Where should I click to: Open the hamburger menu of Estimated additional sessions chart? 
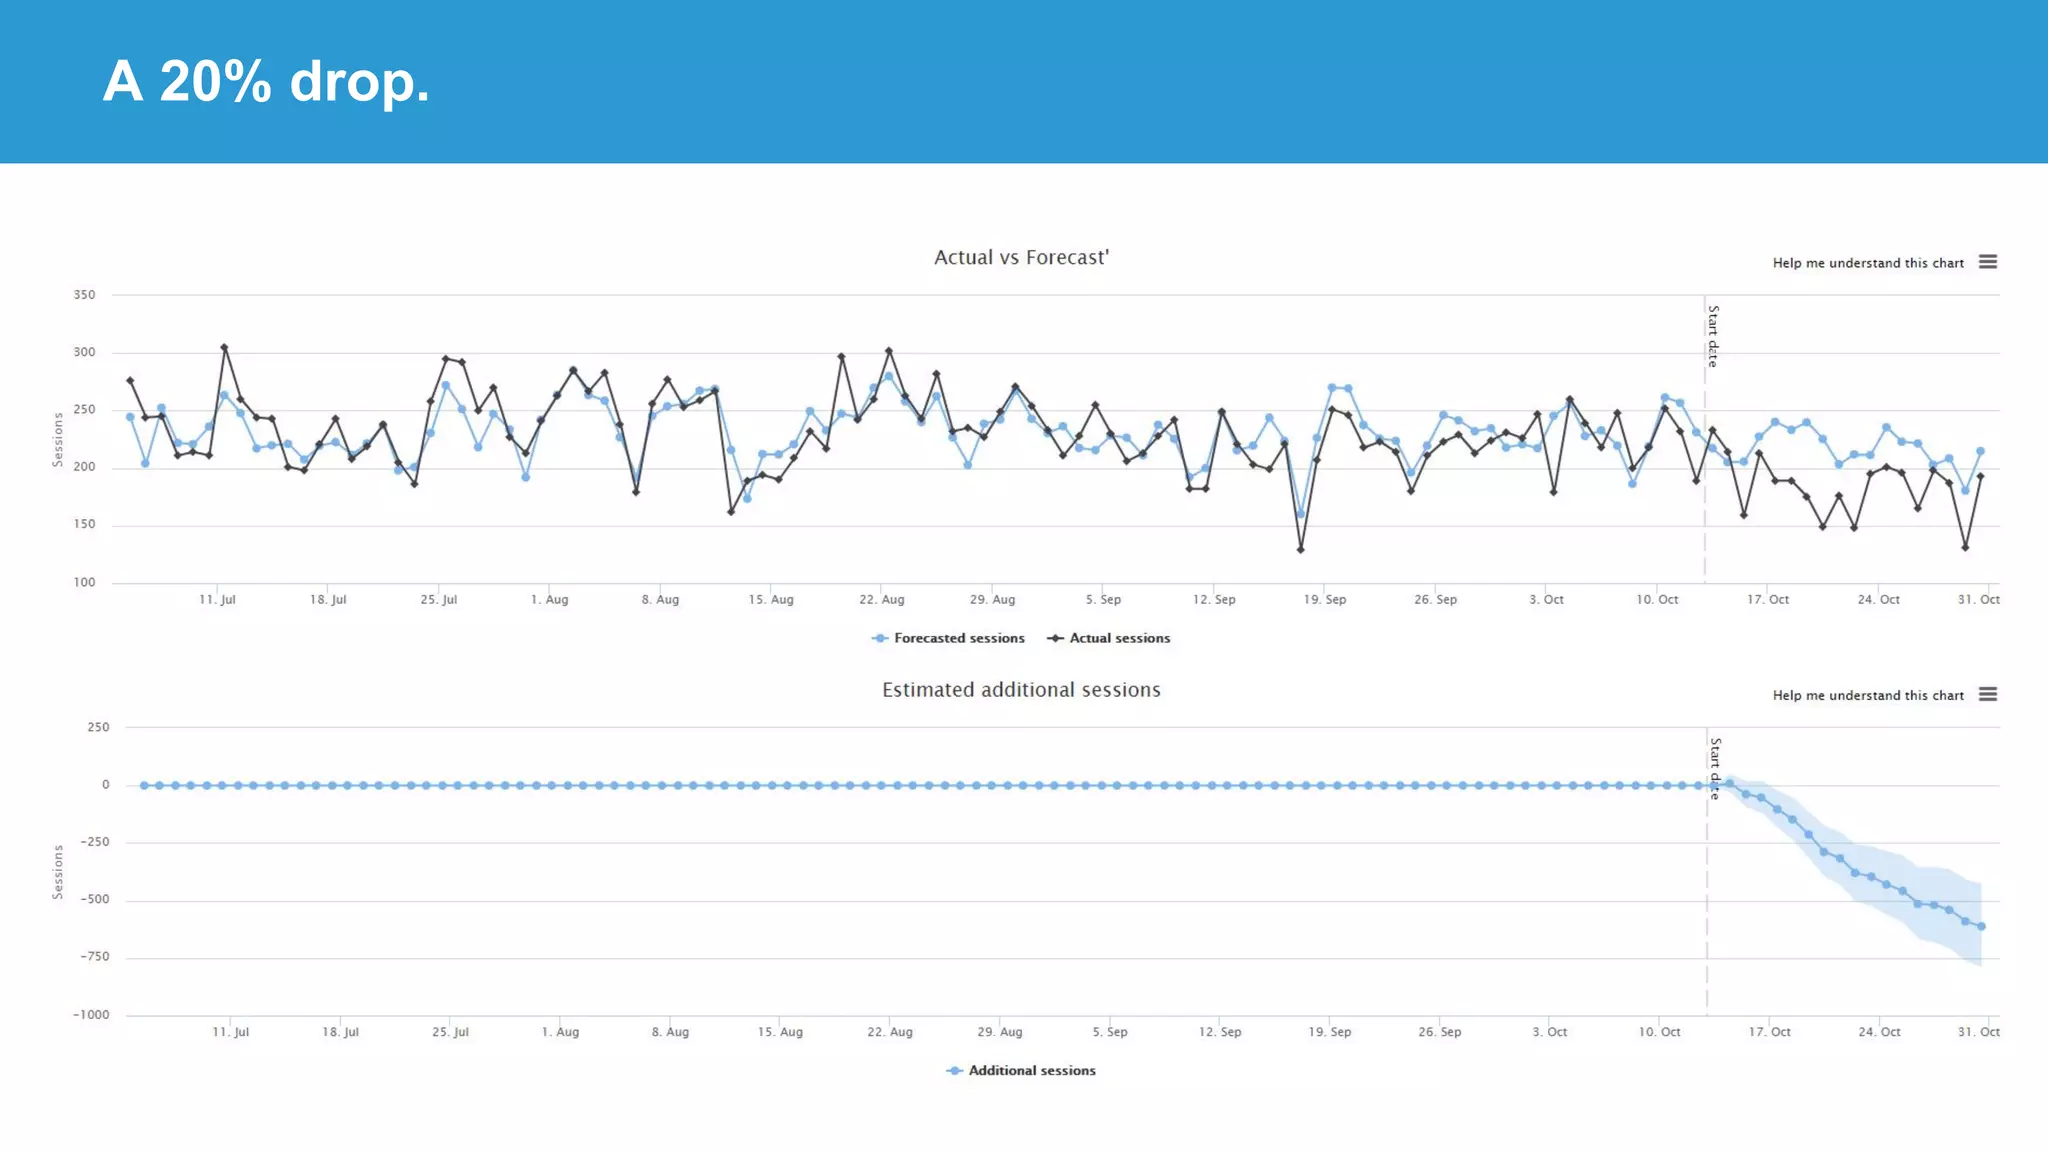[x=1987, y=694]
